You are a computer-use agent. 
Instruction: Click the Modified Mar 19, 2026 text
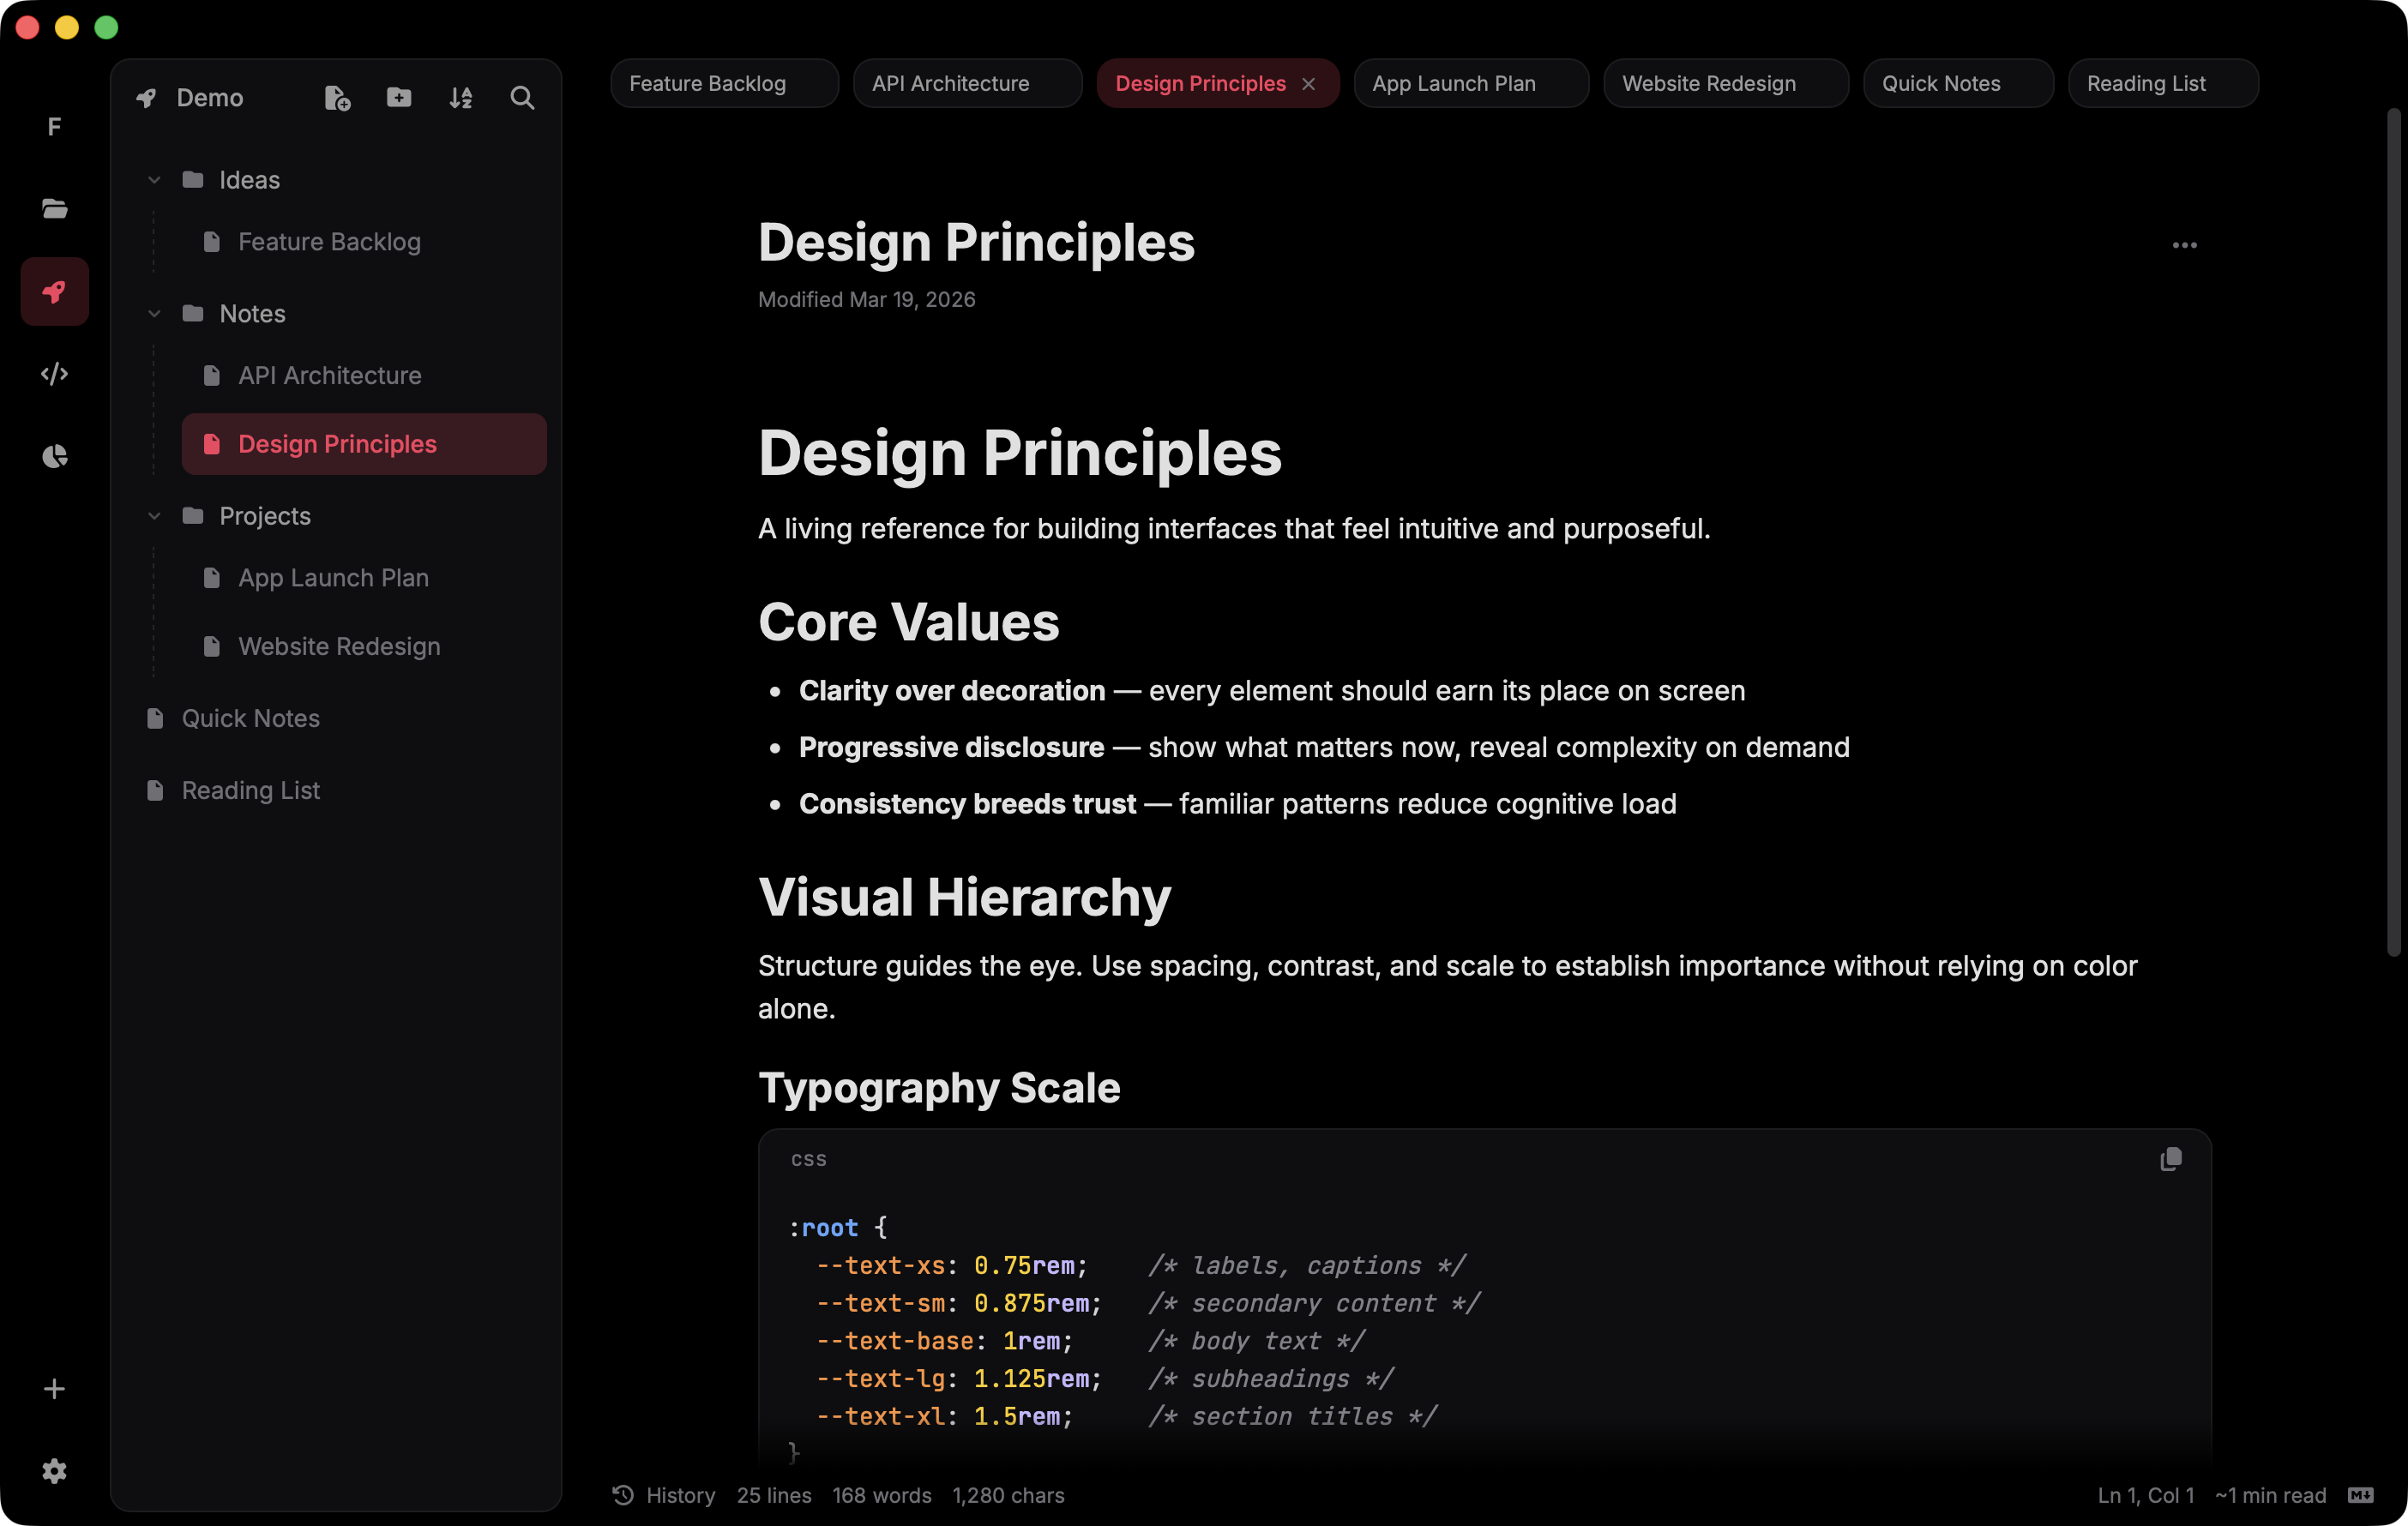coord(866,300)
